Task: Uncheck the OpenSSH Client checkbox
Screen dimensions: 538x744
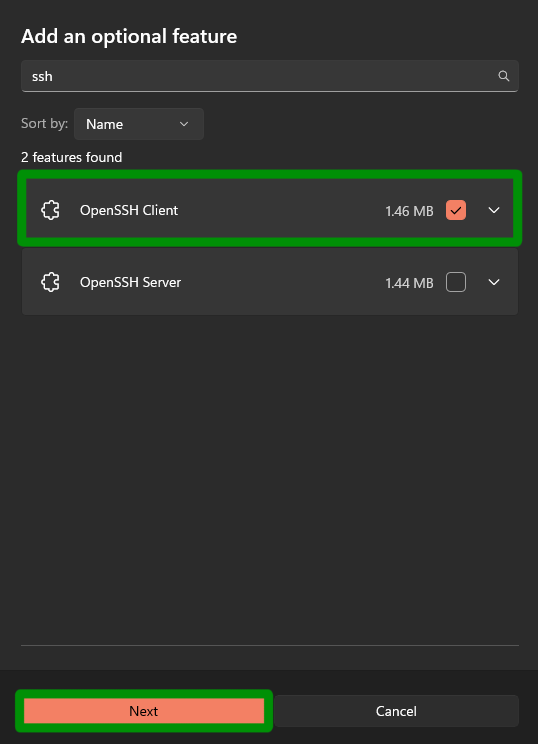Action: pyautogui.click(x=456, y=210)
